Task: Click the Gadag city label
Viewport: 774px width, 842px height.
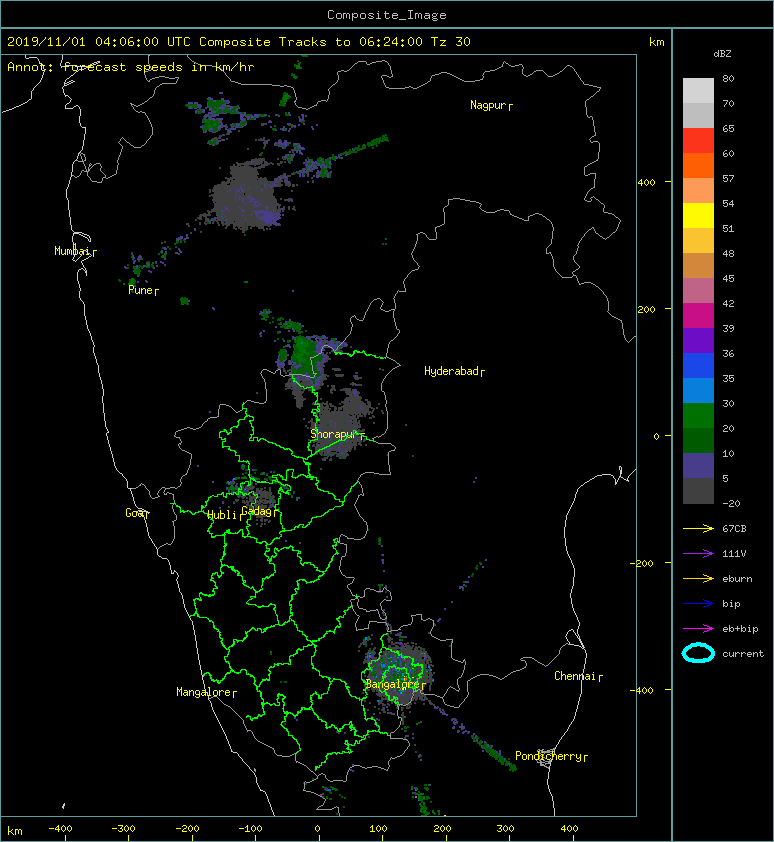Action: pyautogui.click(x=257, y=511)
